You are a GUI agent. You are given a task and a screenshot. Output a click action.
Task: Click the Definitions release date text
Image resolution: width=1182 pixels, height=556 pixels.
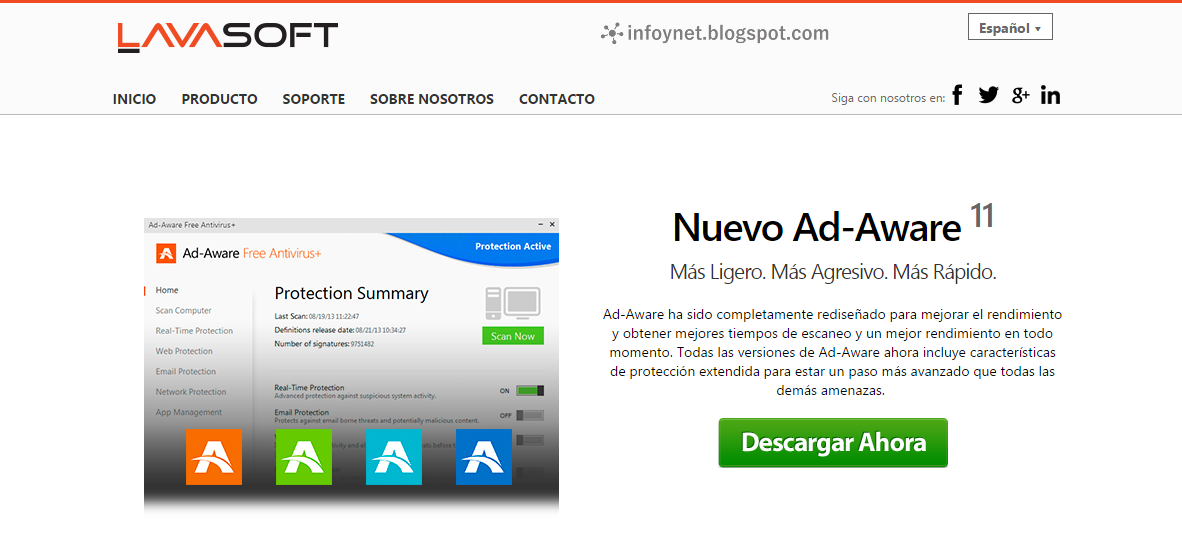pyautogui.click(x=340, y=330)
